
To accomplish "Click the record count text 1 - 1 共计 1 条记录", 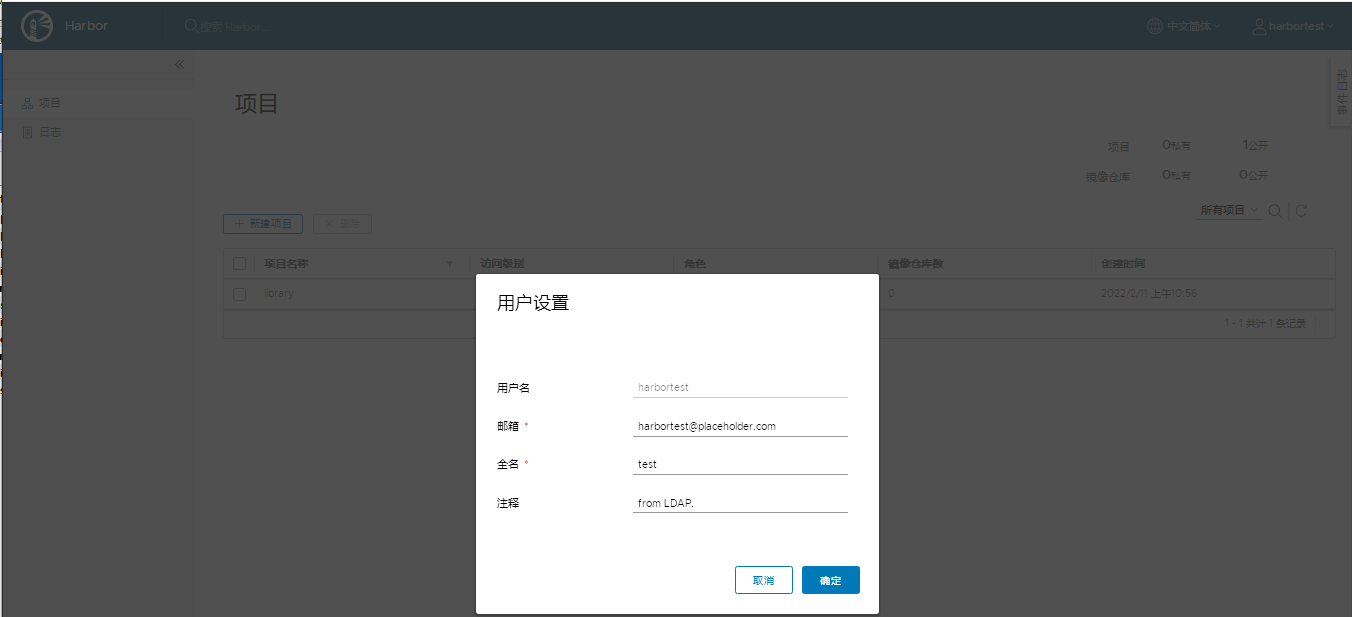I will point(1265,324).
